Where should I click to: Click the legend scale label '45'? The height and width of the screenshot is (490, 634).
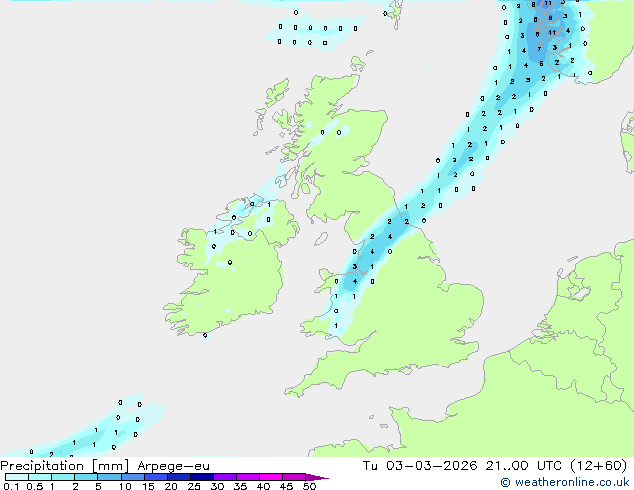286,486
